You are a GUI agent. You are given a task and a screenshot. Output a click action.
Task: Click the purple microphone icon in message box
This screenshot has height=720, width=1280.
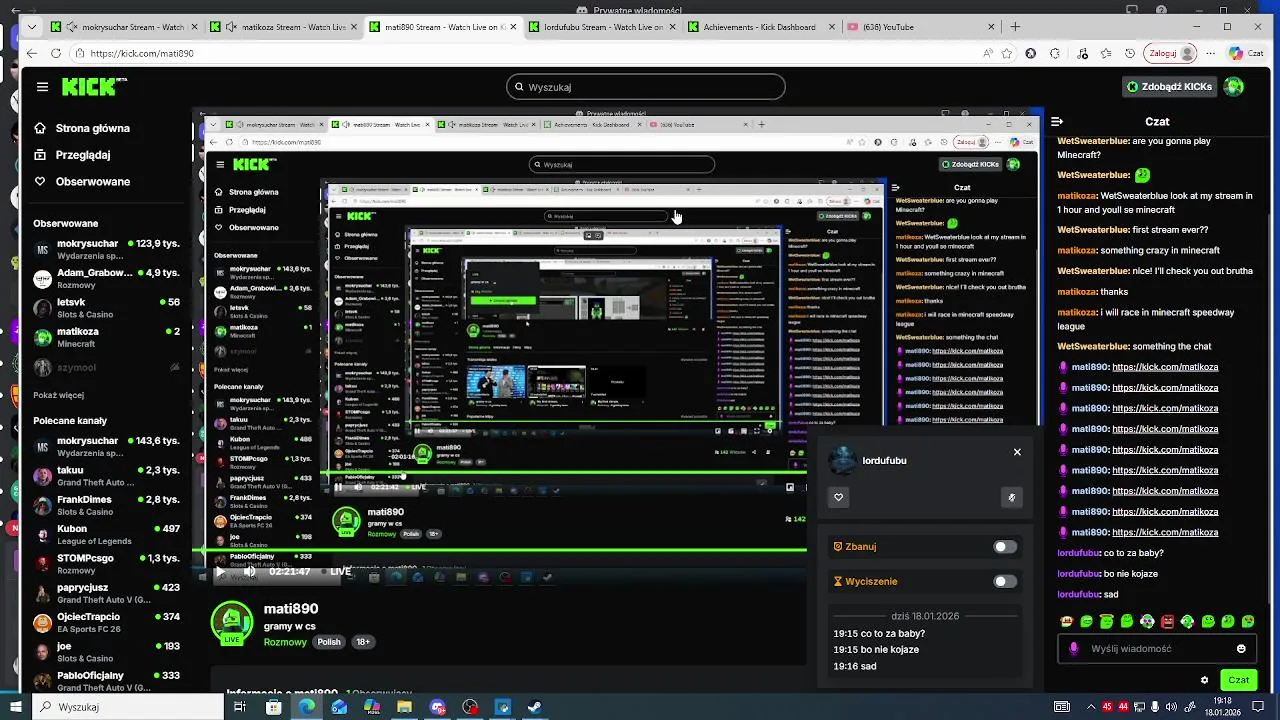click(1074, 648)
